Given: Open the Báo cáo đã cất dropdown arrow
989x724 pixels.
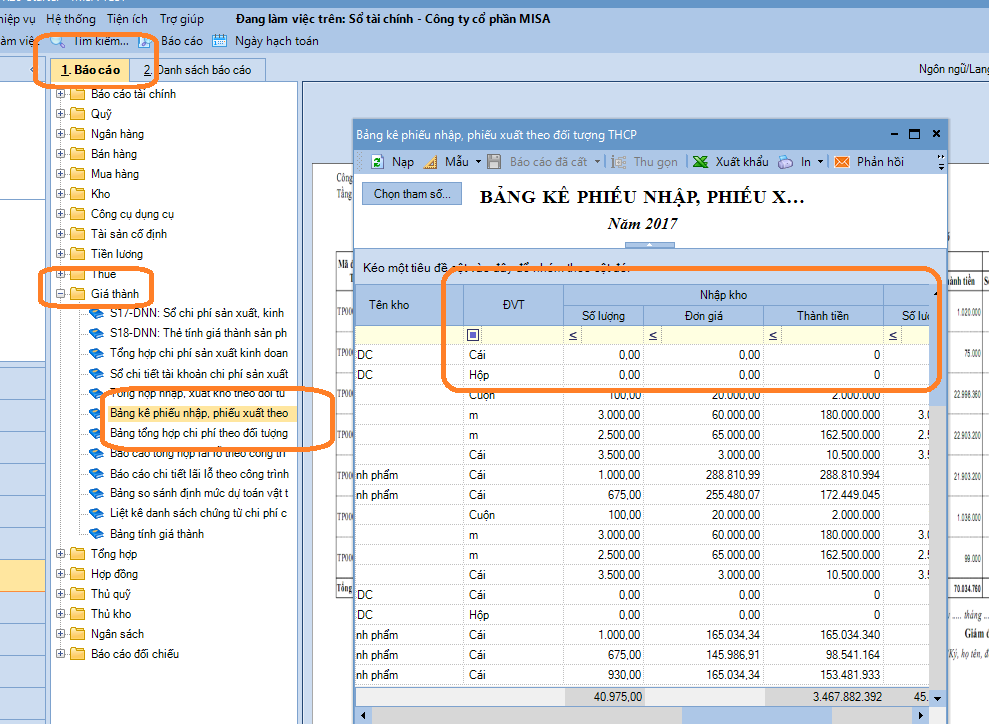Looking at the screenshot, I should click(597, 162).
